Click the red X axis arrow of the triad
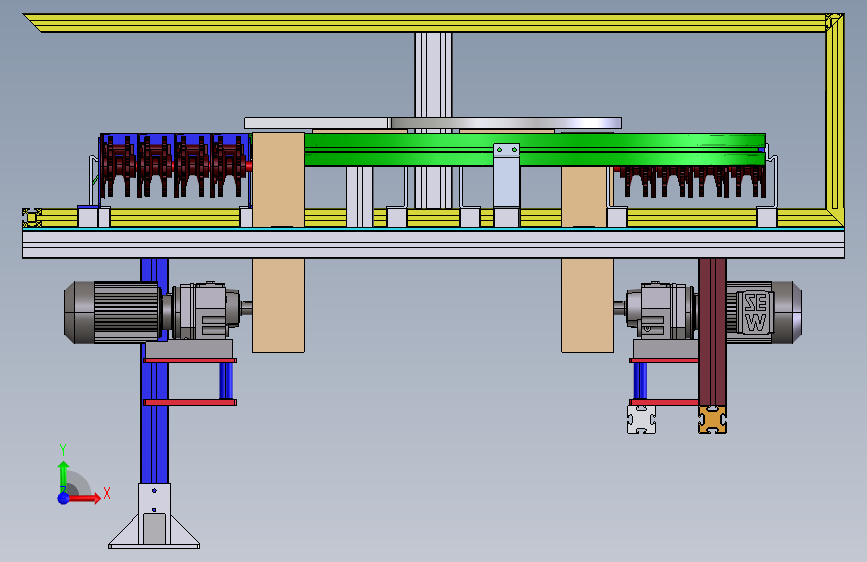Viewport: 867px width, 562px height. click(84, 498)
